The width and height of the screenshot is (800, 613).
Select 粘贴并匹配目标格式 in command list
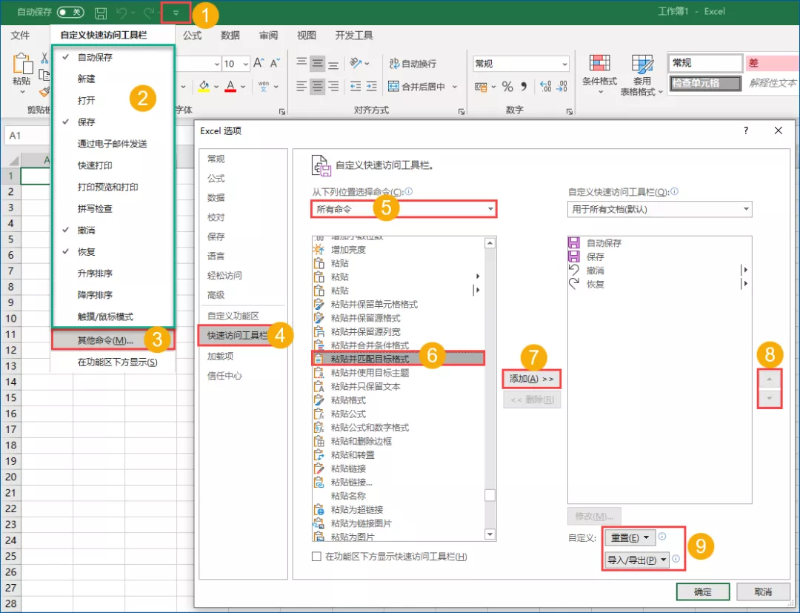tap(398, 359)
